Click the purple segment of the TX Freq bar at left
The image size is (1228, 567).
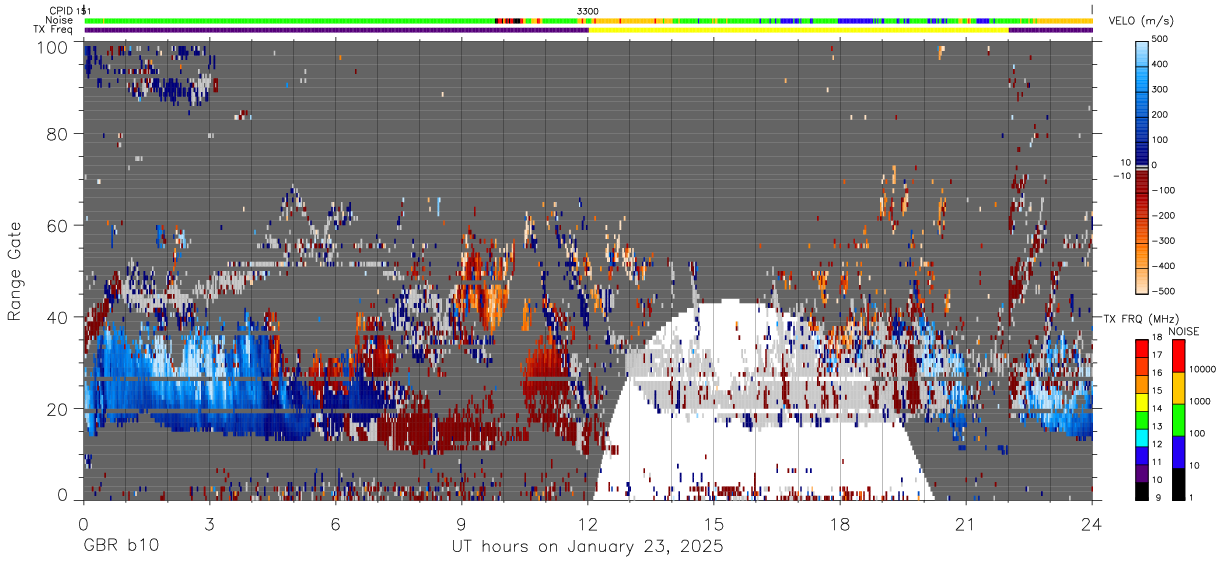[336, 30]
